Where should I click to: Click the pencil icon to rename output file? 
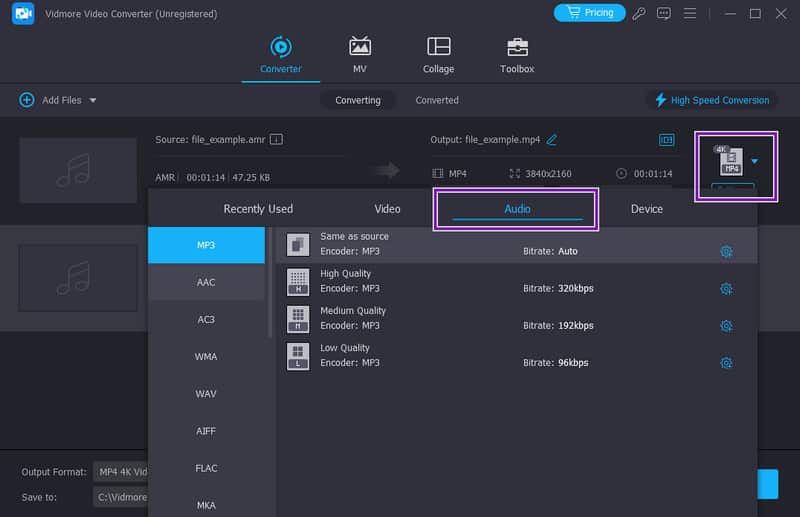[x=552, y=140]
